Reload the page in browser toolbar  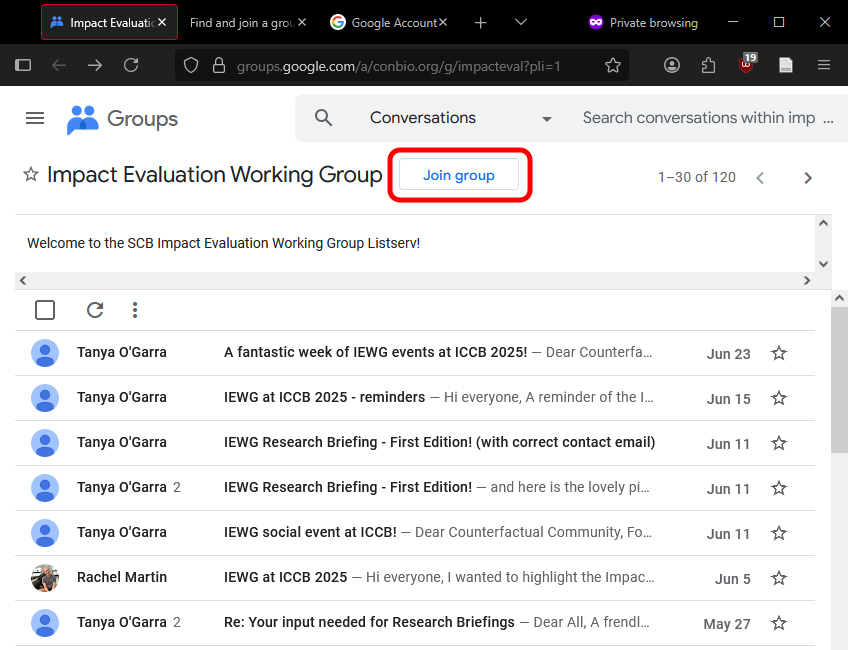click(x=131, y=65)
